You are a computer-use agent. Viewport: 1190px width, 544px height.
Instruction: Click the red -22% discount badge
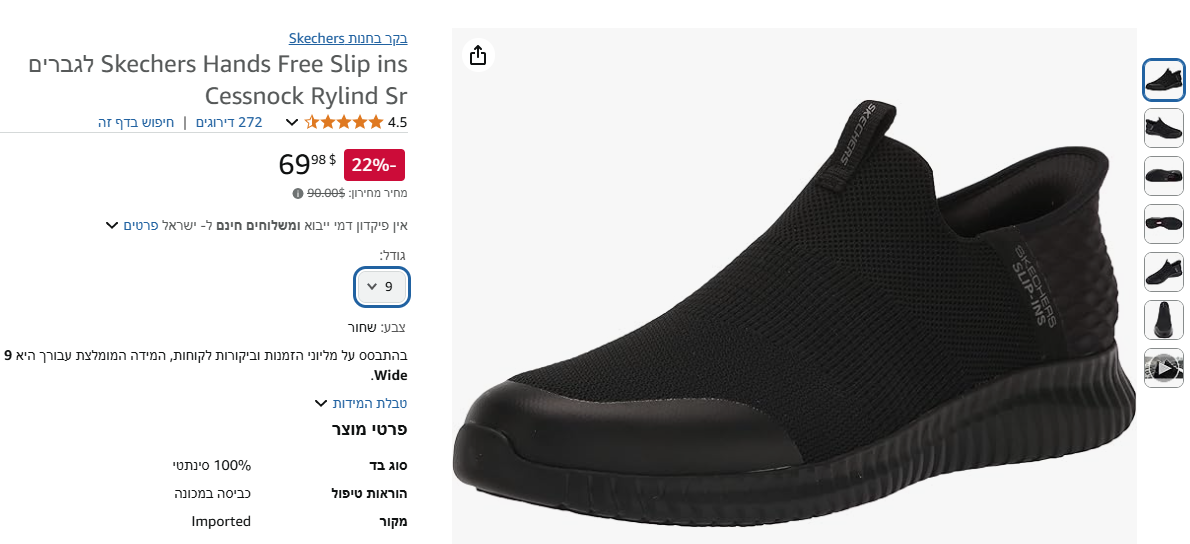click(x=374, y=165)
